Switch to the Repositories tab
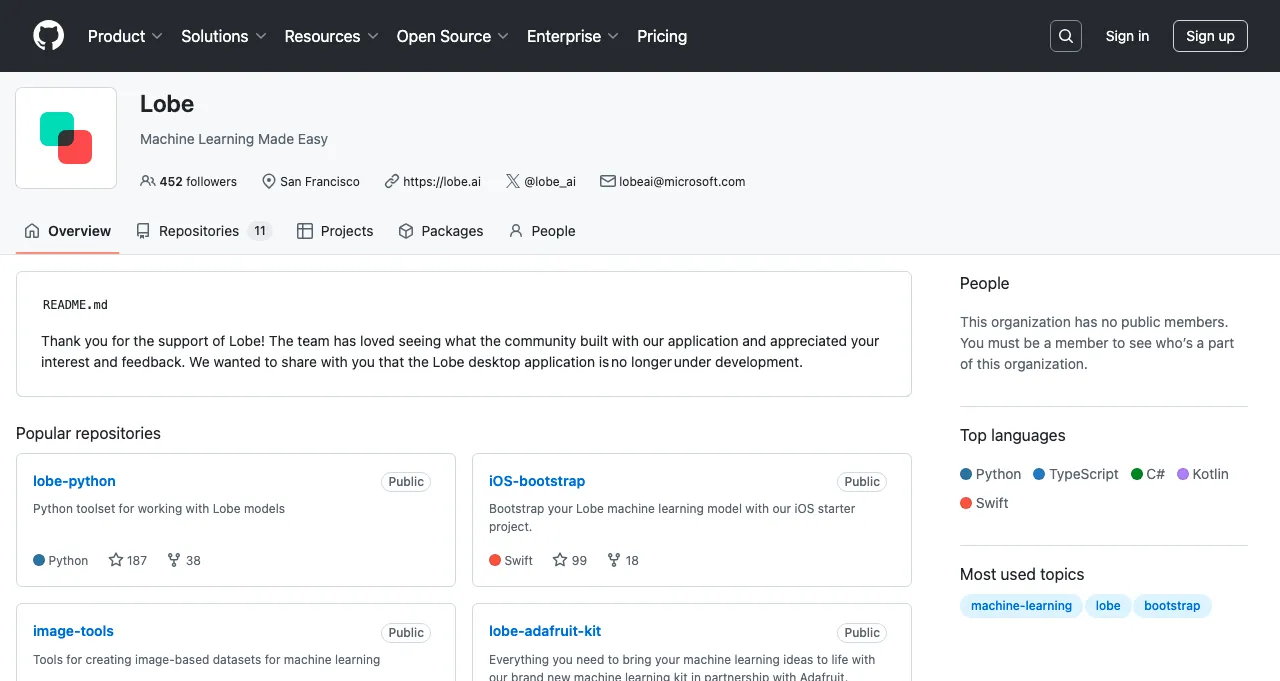This screenshot has width=1280, height=681. pyautogui.click(x=203, y=231)
